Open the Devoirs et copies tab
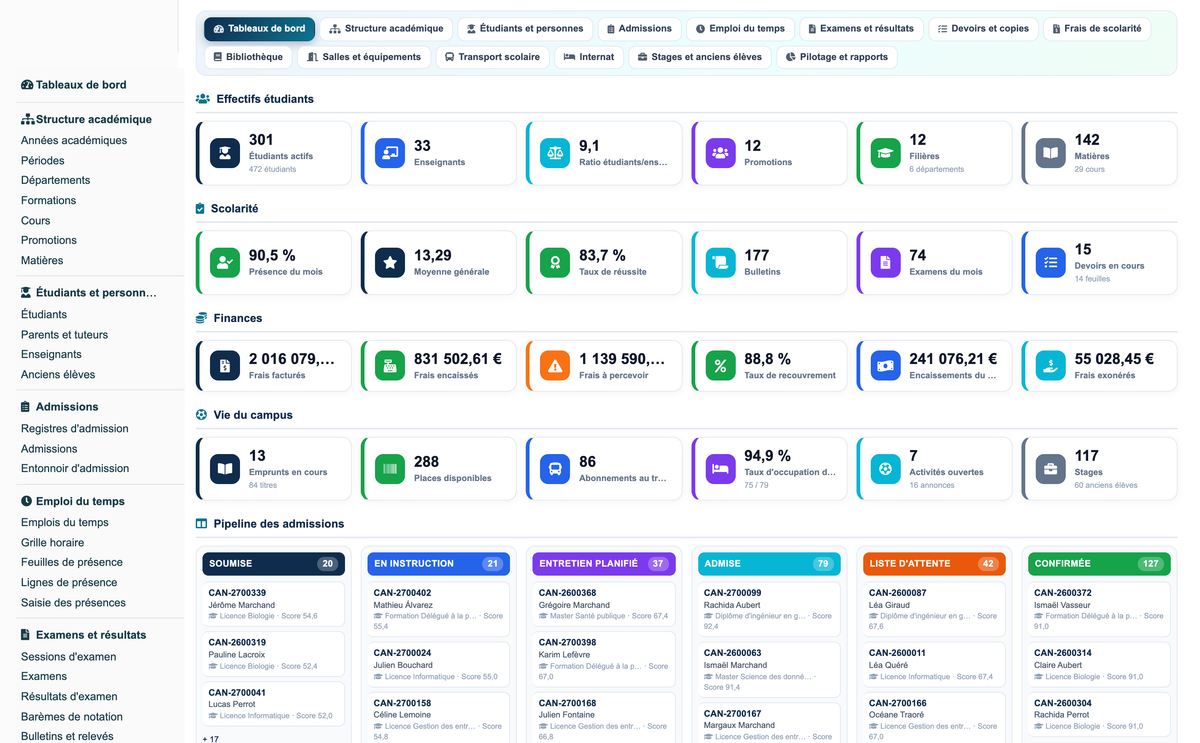Viewport: 1200px width, 743px height. pos(984,29)
